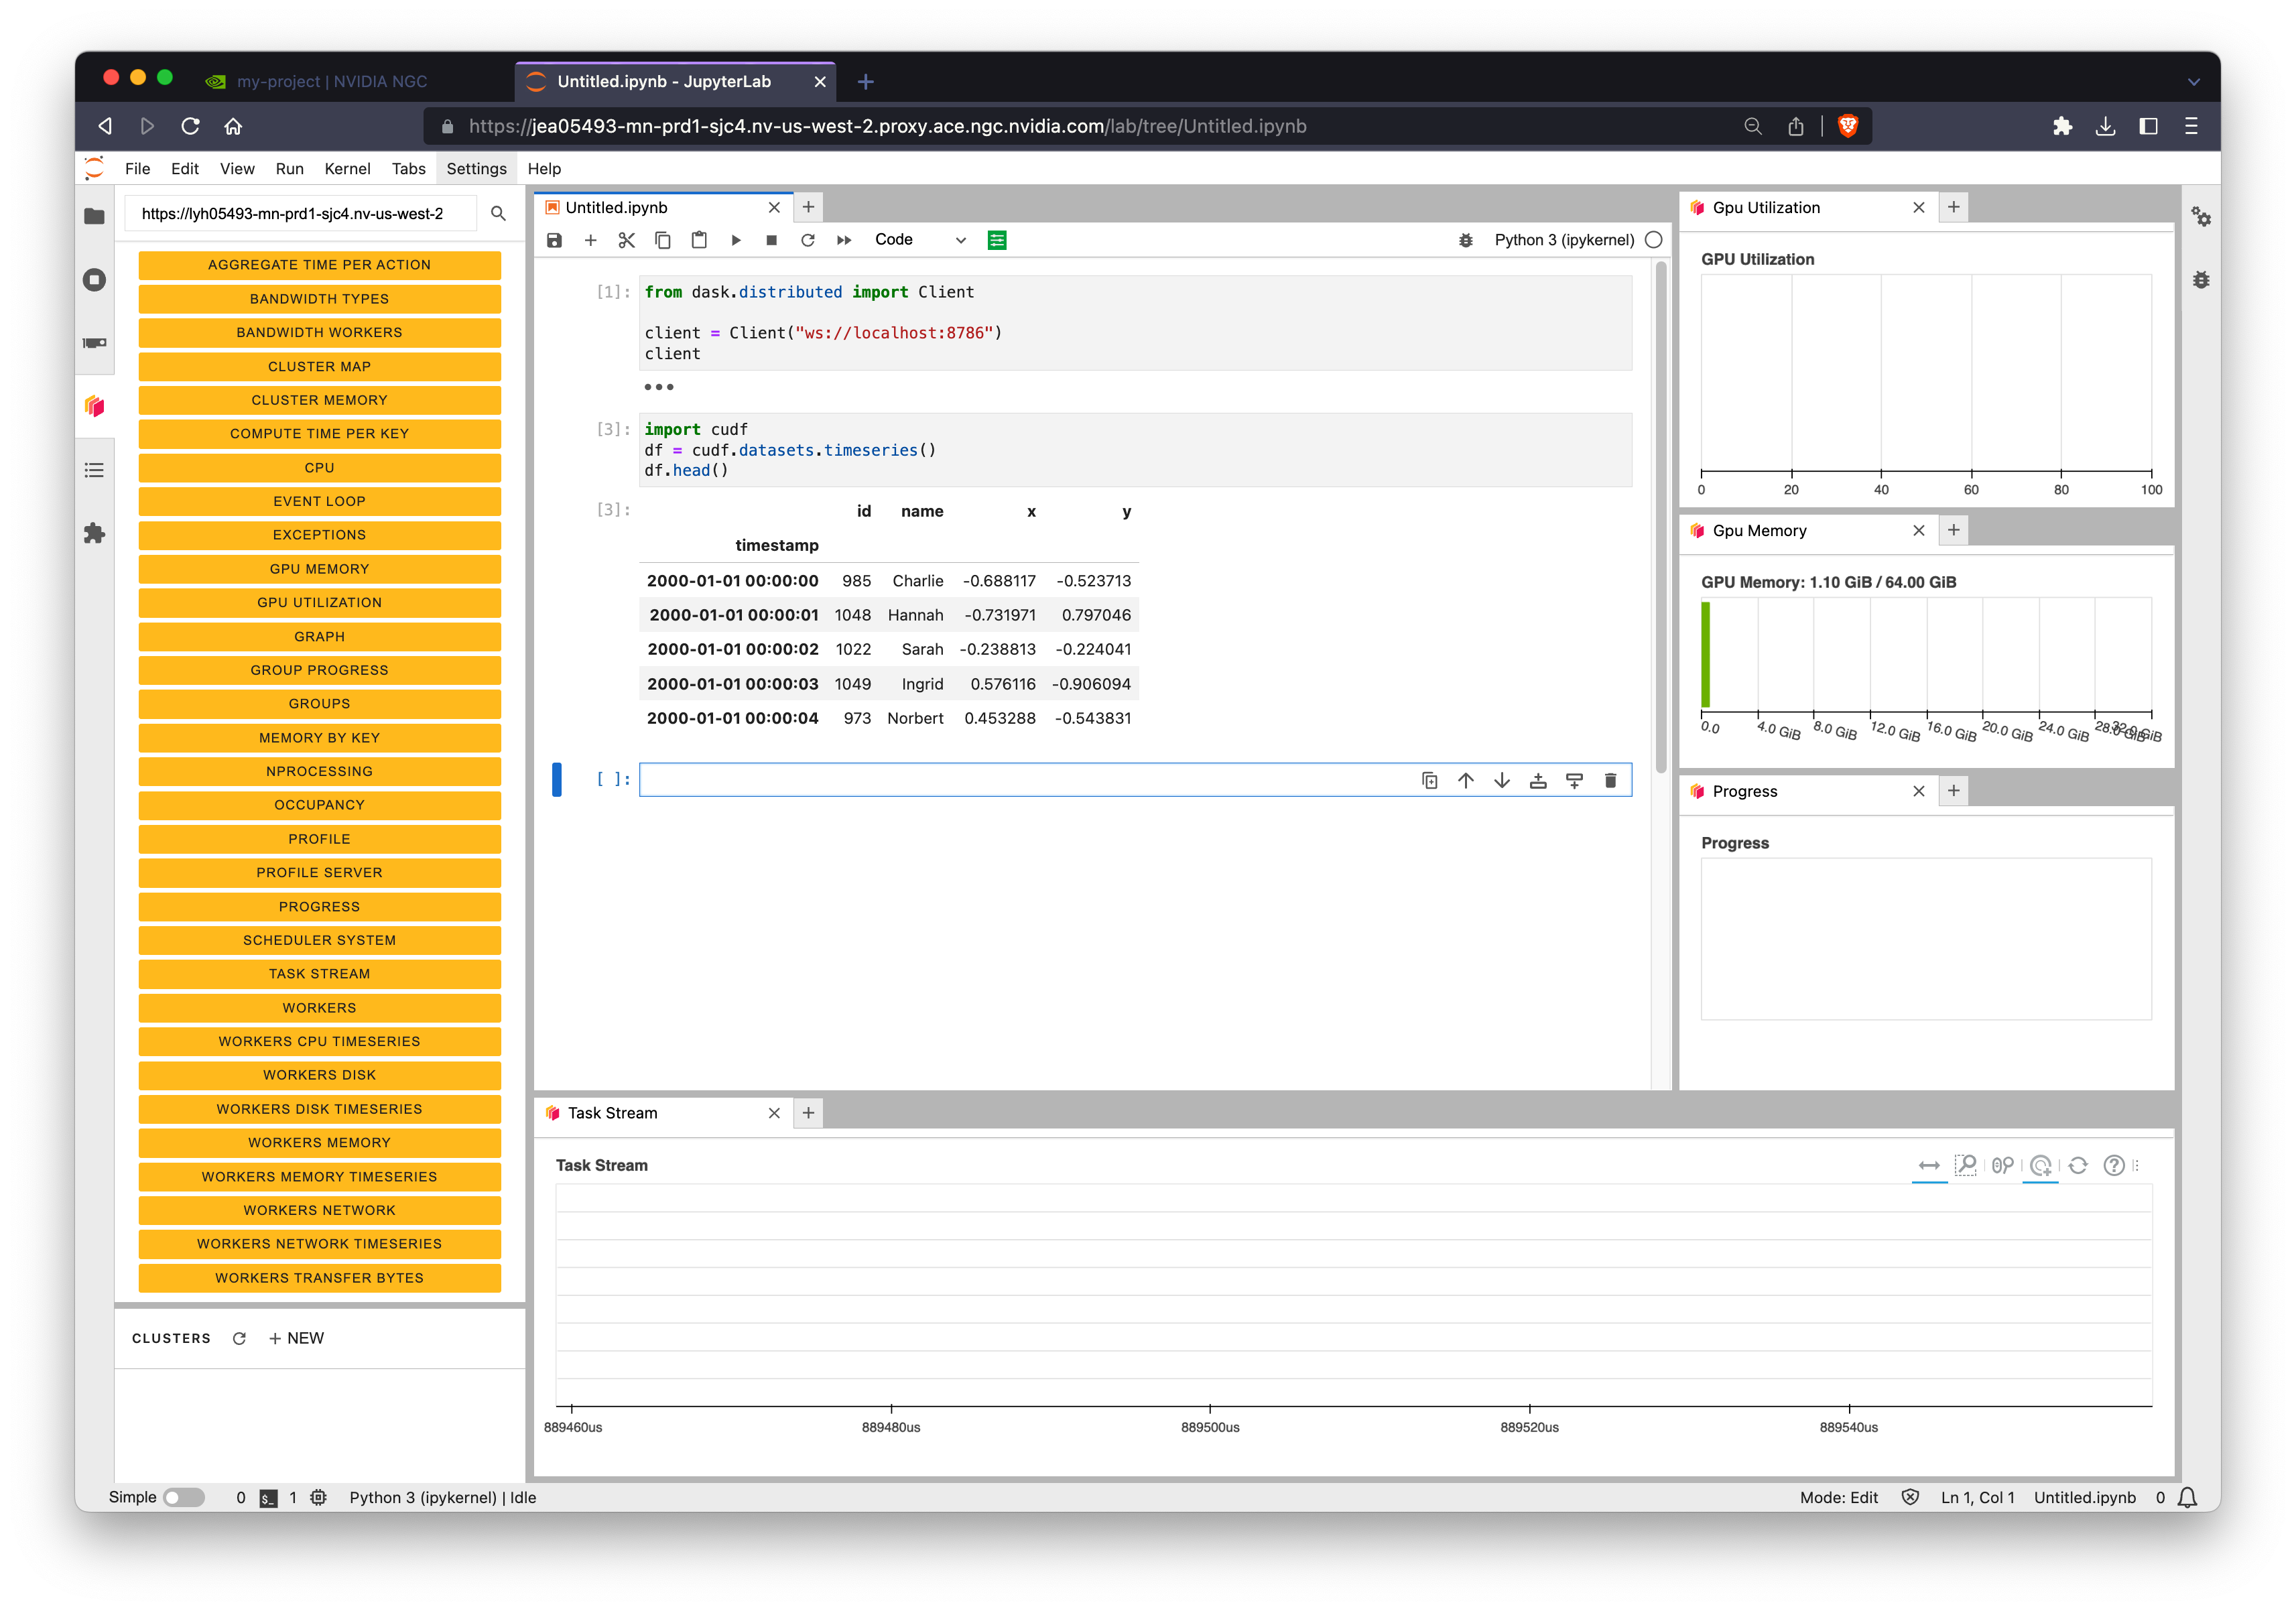
Task: Toggle Wheel Zoom tool in Task Stream
Action: (x=2002, y=1166)
